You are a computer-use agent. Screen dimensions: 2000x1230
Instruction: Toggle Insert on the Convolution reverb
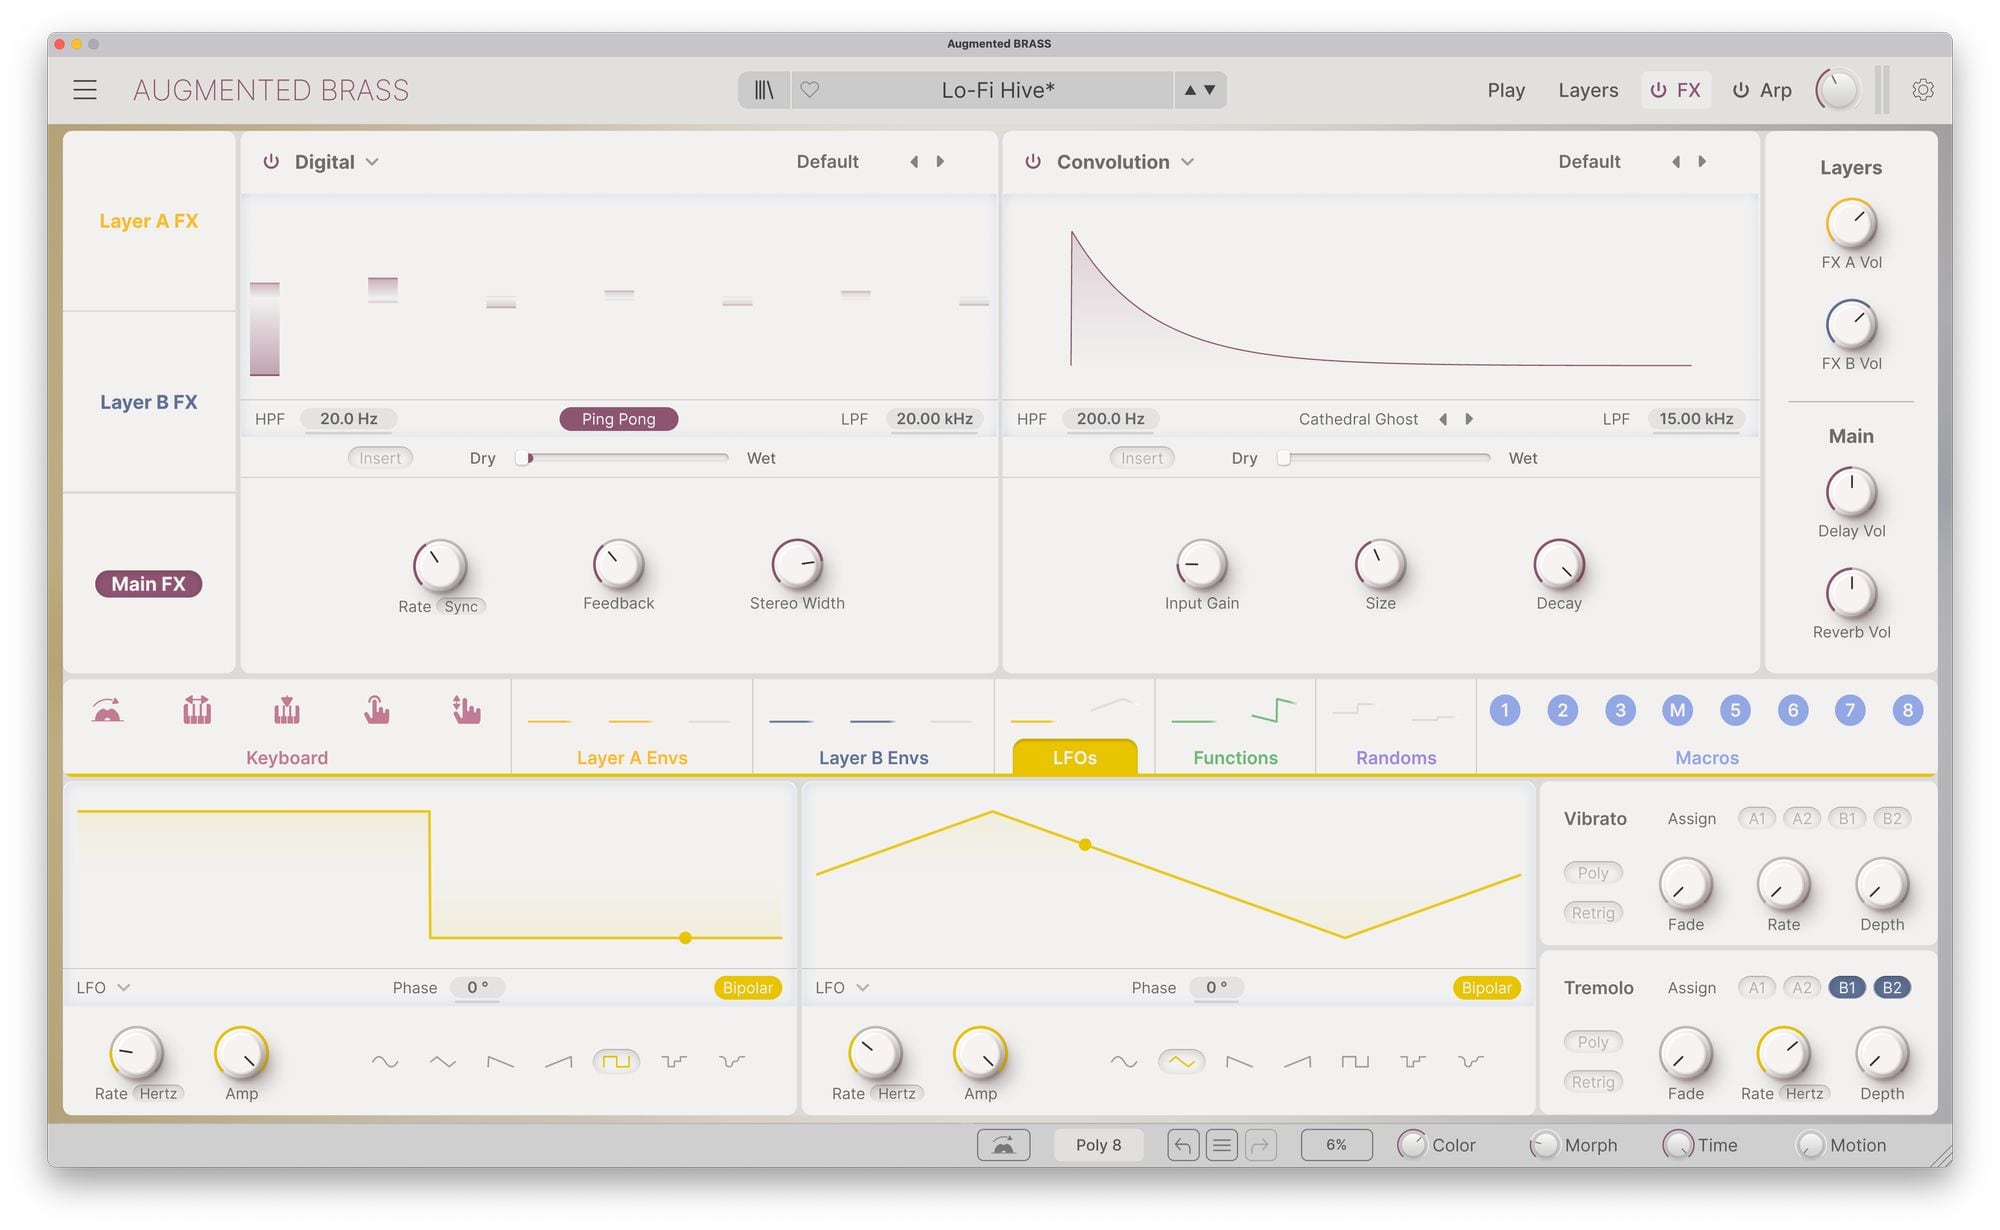pos(1142,458)
